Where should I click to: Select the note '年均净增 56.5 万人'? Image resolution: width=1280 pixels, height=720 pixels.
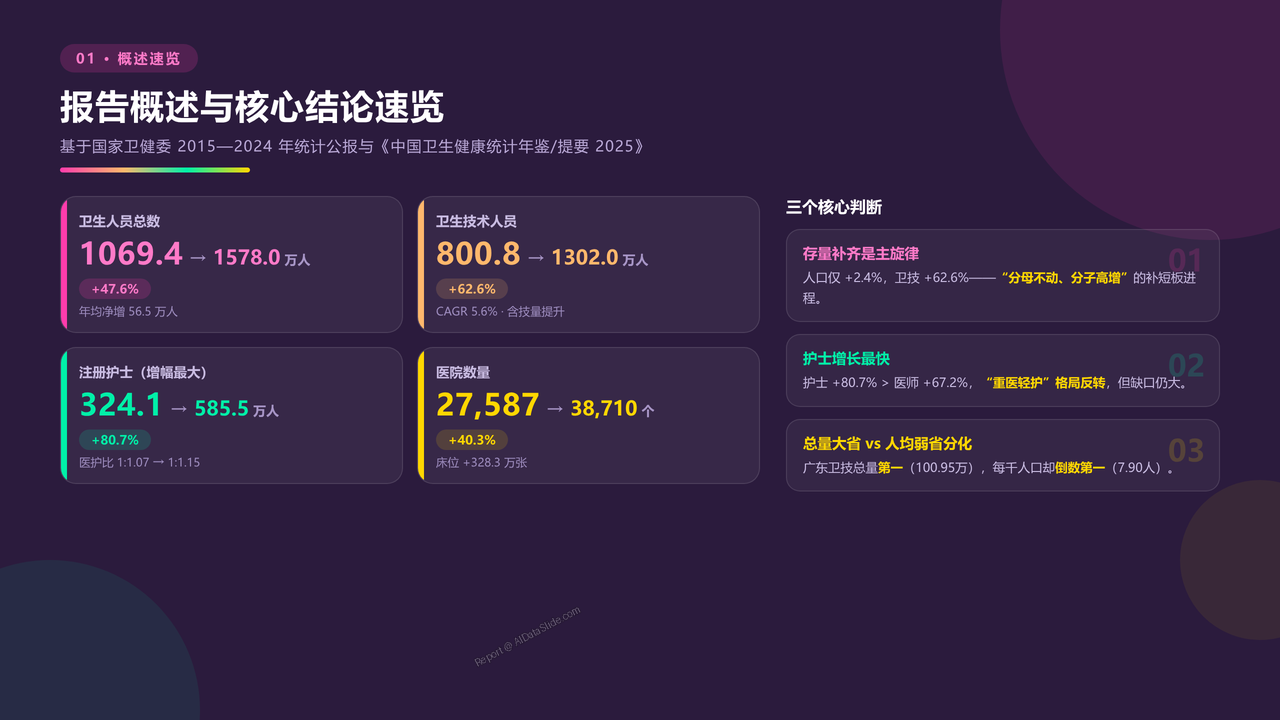pyautogui.click(x=128, y=312)
